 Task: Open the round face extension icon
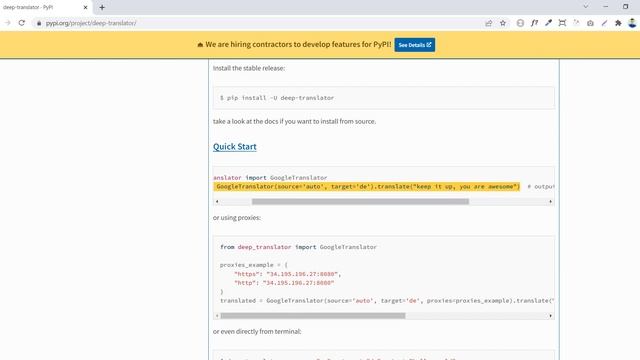coord(520,23)
